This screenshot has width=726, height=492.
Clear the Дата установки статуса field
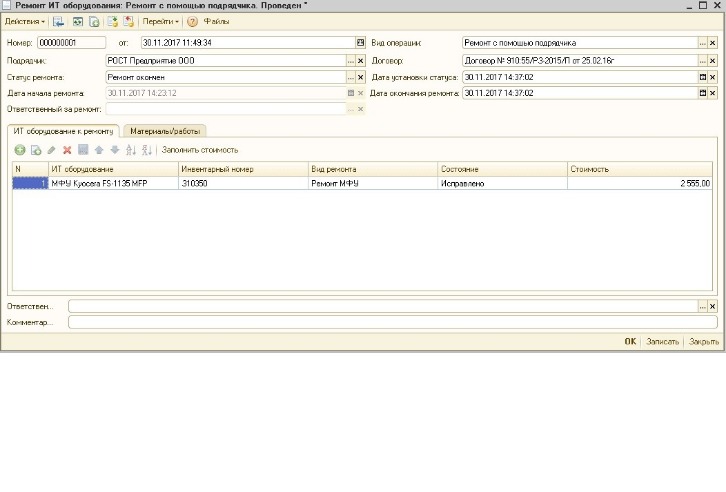tap(712, 77)
